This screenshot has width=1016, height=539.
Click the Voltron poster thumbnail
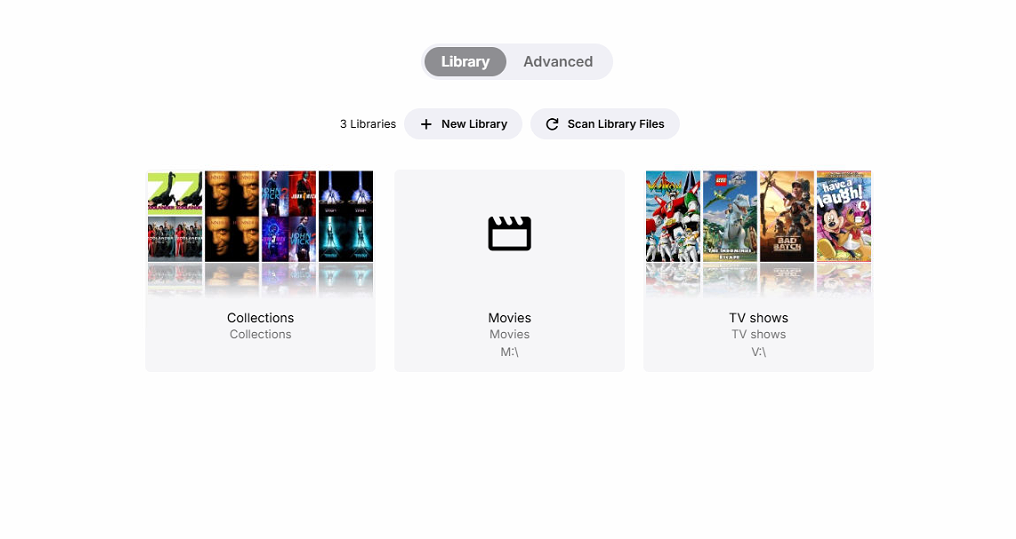pyautogui.click(x=673, y=216)
